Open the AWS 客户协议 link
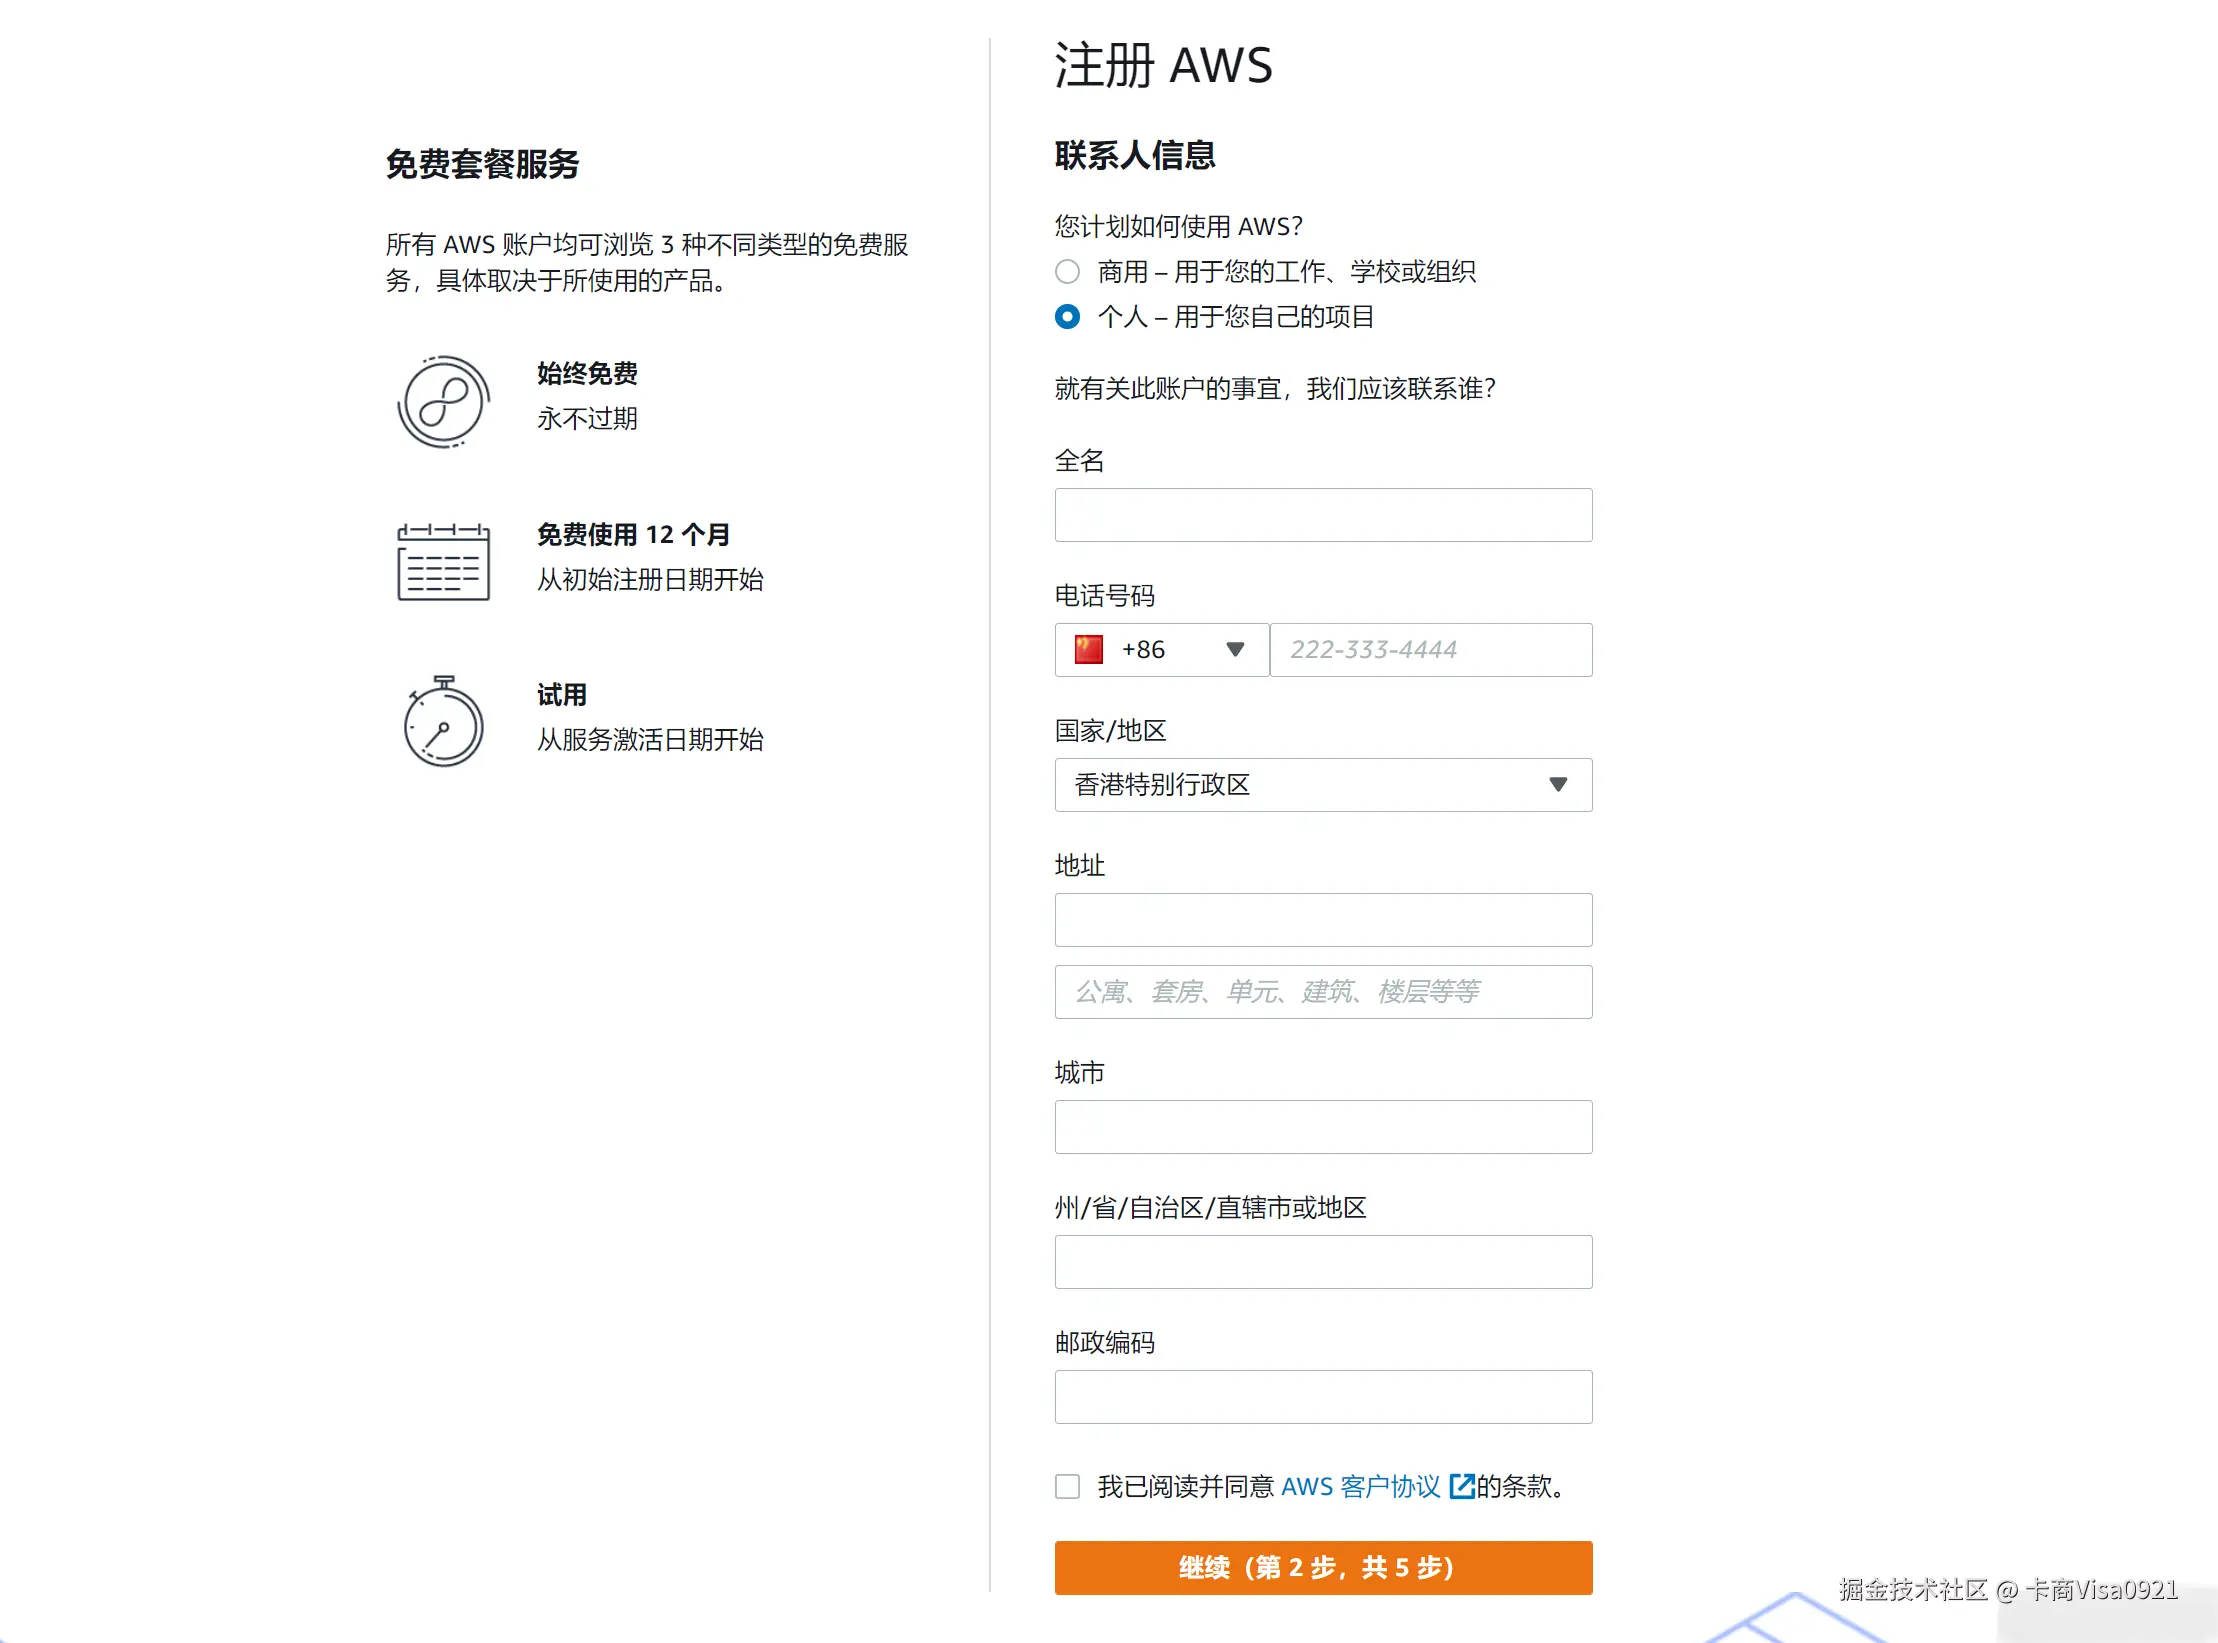Image resolution: width=2218 pixels, height=1643 pixels. click(x=1360, y=1486)
